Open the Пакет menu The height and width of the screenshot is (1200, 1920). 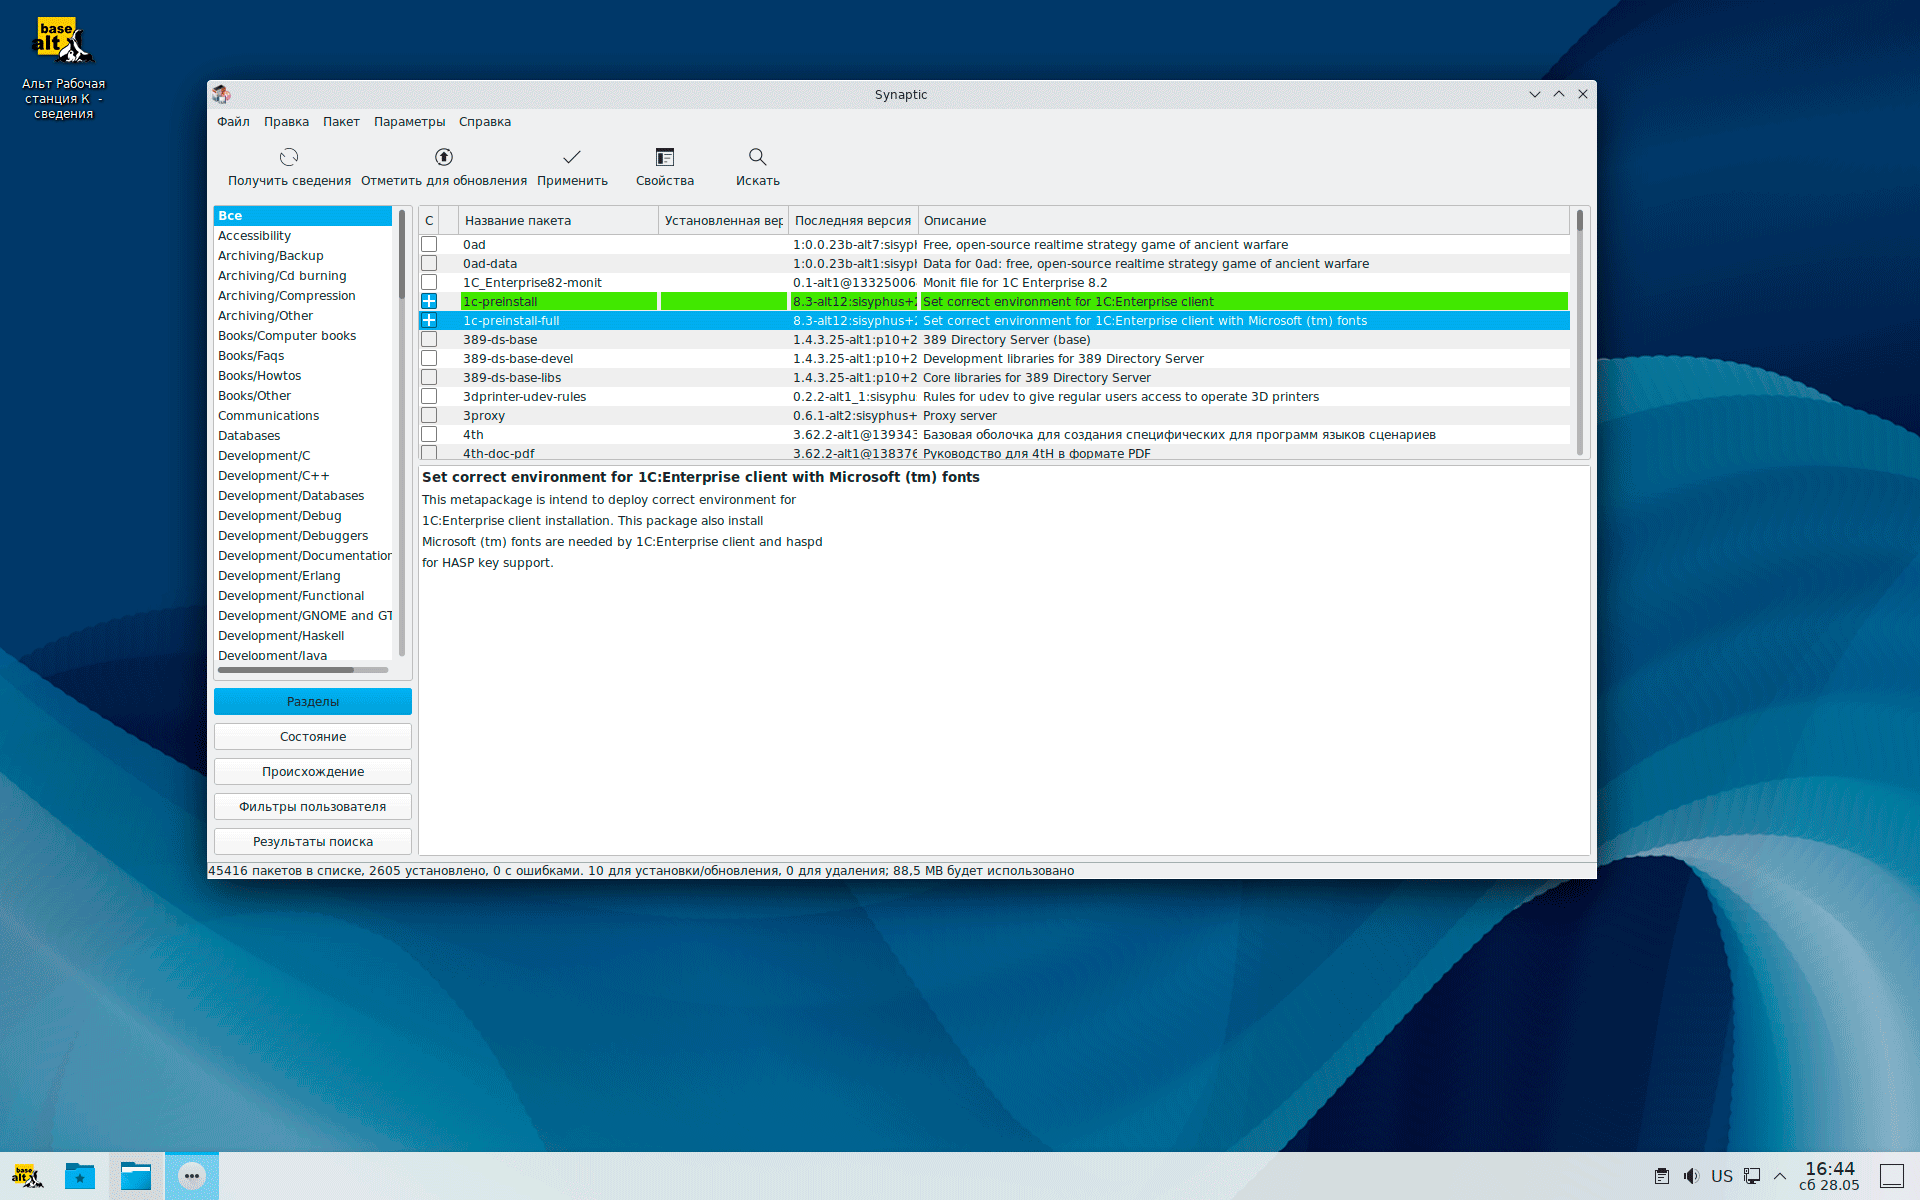coord(341,122)
